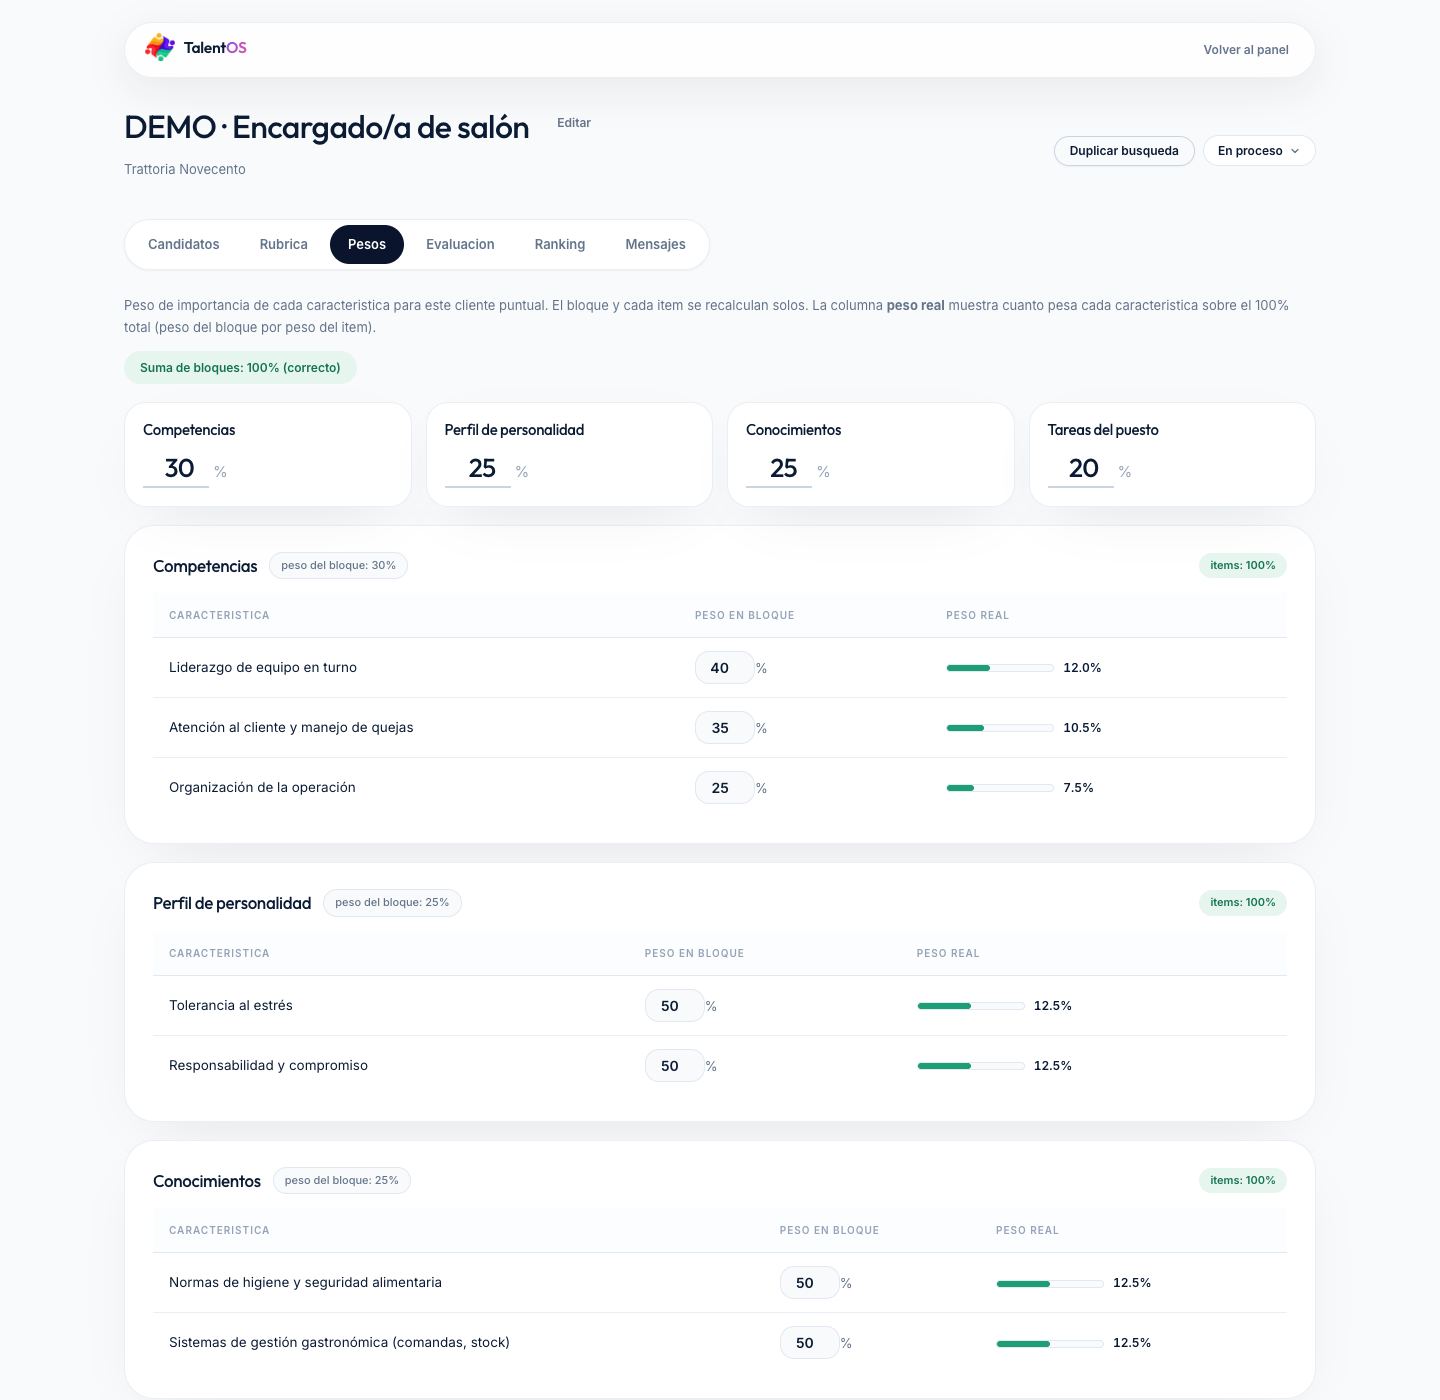Edit Liderazgo de equipo en turno weight
Screen dimensions: 1440x1400
click(x=724, y=668)
